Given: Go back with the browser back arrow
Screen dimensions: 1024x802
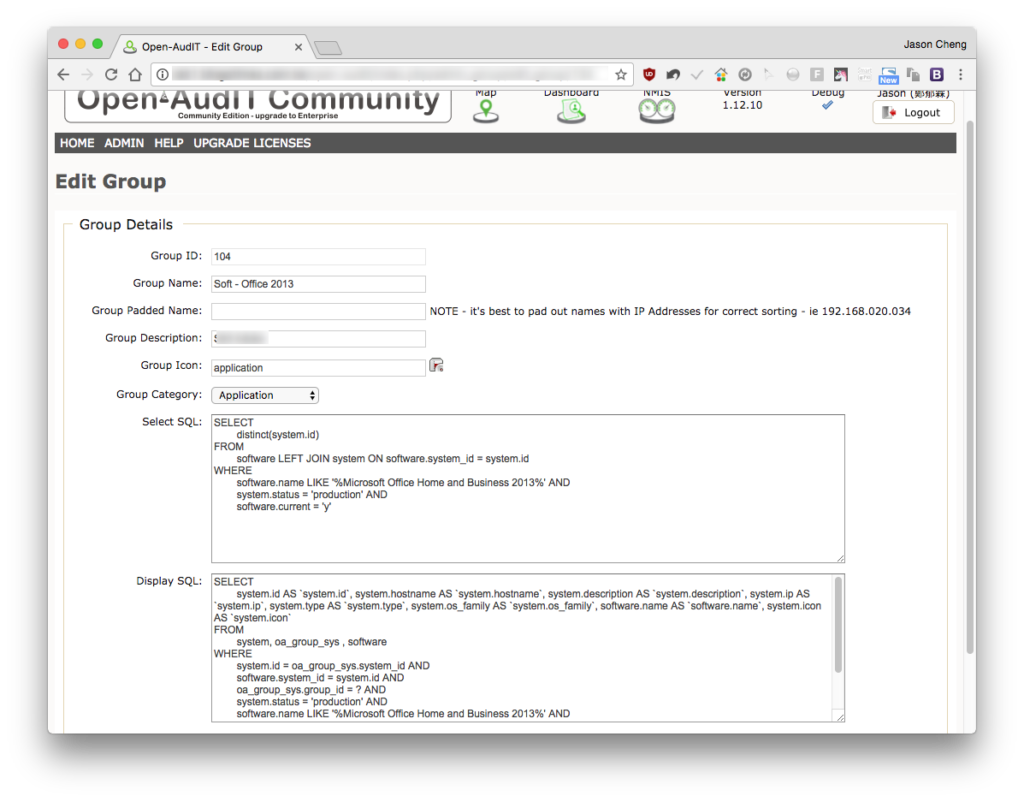Looking at the screenshot, I should [x=63, y=74].
